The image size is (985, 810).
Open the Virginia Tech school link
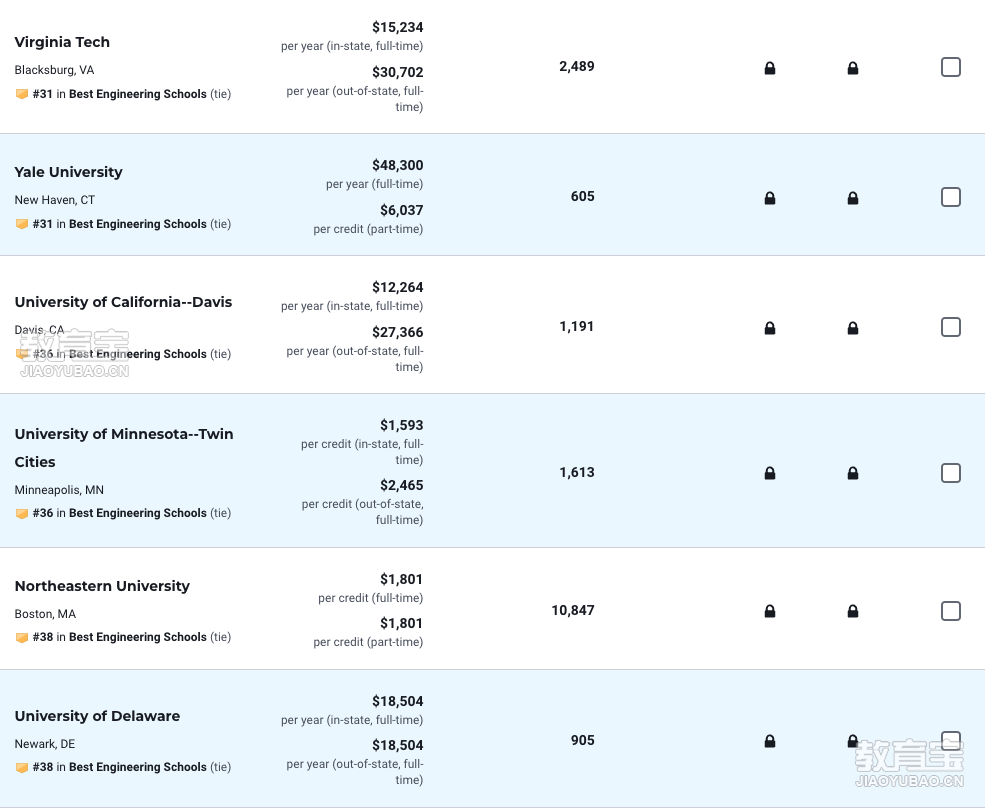tap(62, 42)
